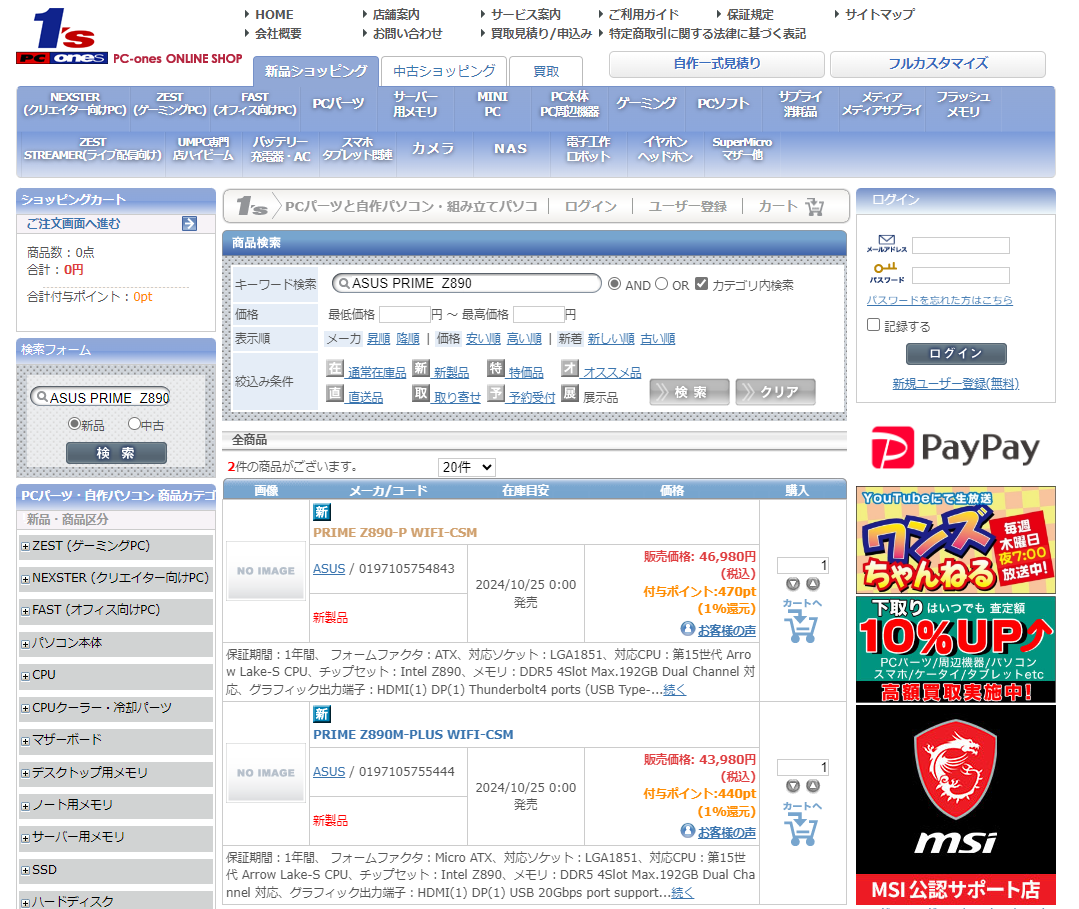This screenshot has width=1079, height=909.
Task: Decrease quantity arrow for PRIME Z890-P WIFI-CSM
Action: [793, 584]
